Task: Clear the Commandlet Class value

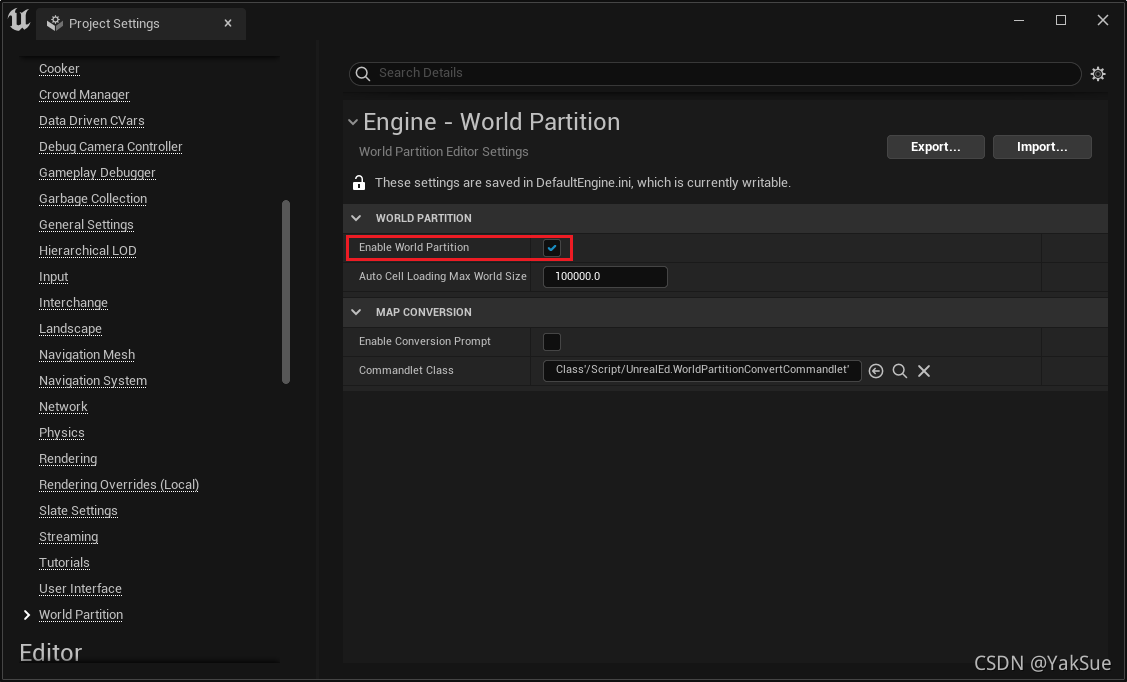Action: pos(924,371)
